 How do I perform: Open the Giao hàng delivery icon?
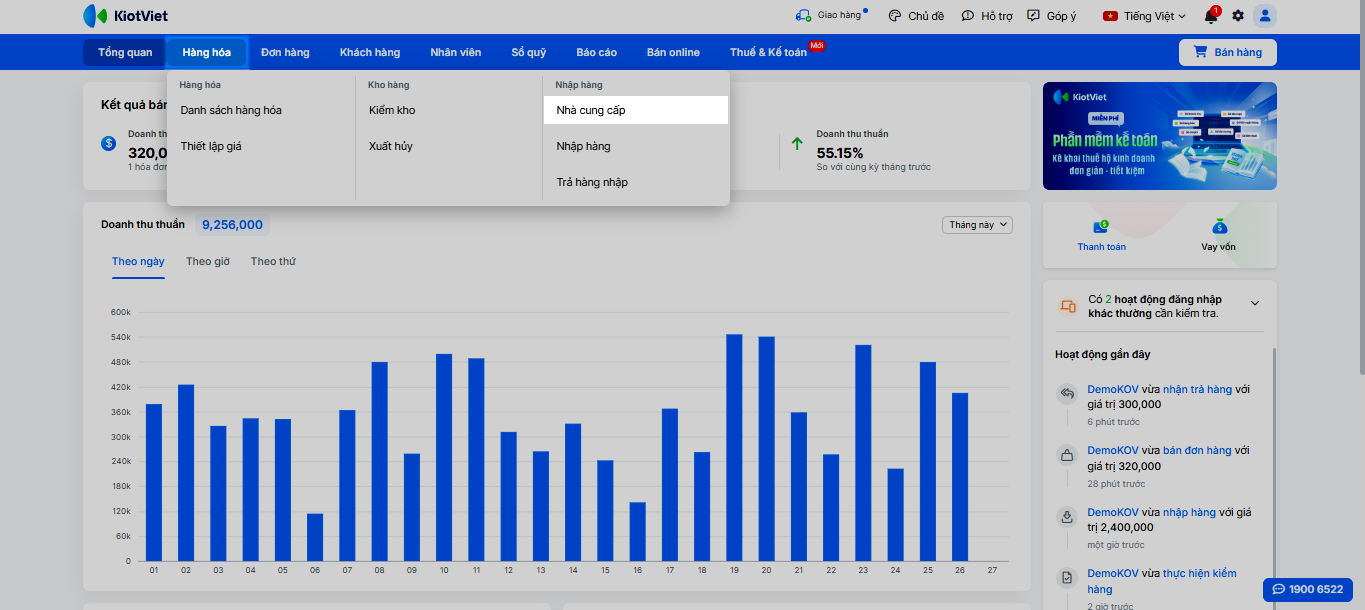pos(803,16)
